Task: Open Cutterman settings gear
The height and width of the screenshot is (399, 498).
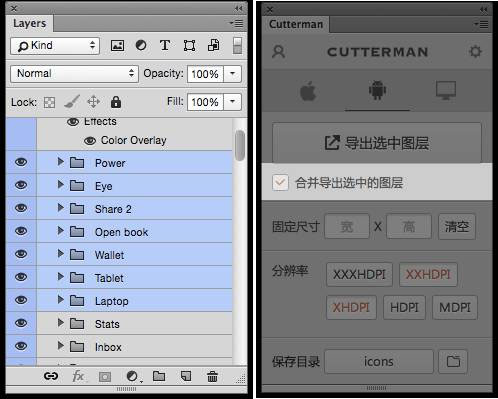Action: (475, 52)
